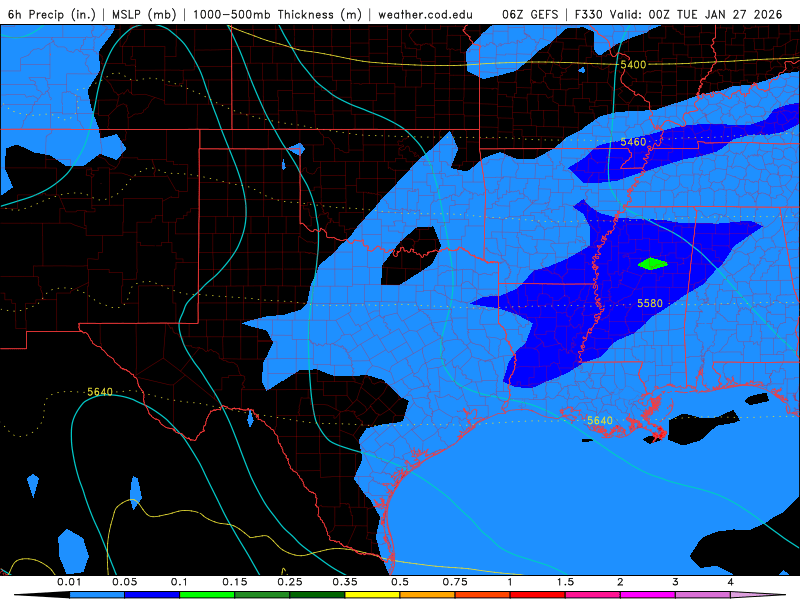Select the 5400 thickness contour label
800x600 pixels.
point(633,64)
